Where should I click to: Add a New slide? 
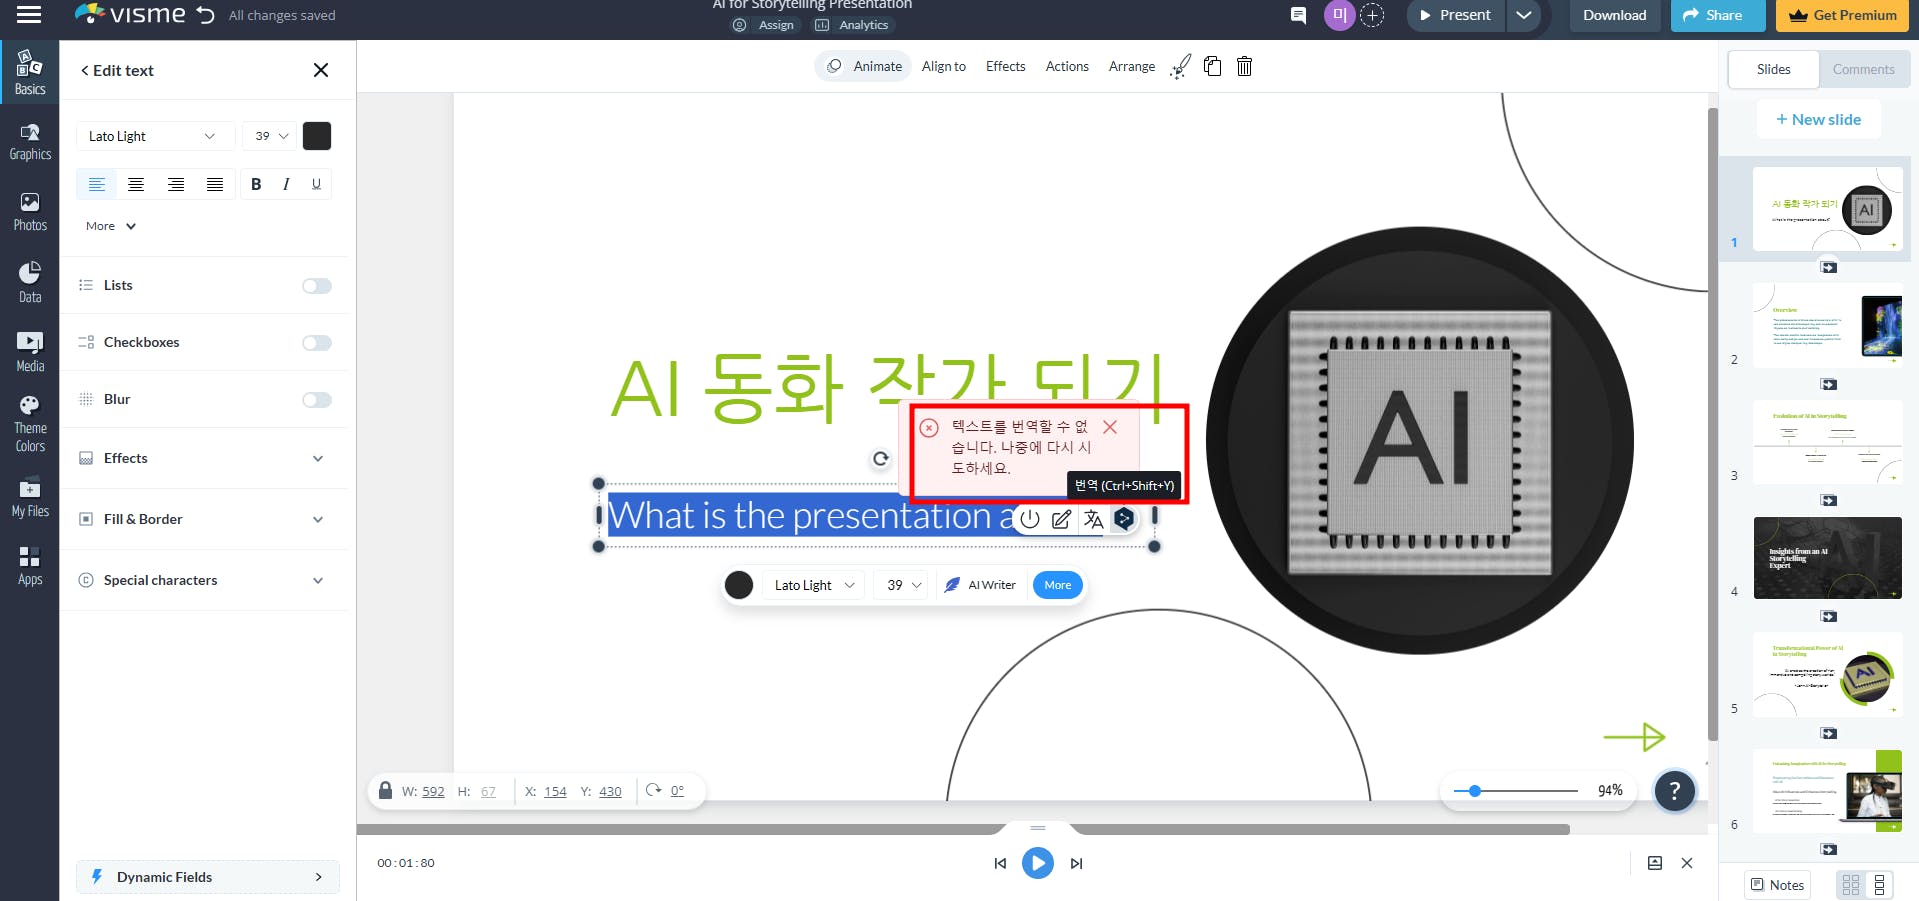[1819, 120]
